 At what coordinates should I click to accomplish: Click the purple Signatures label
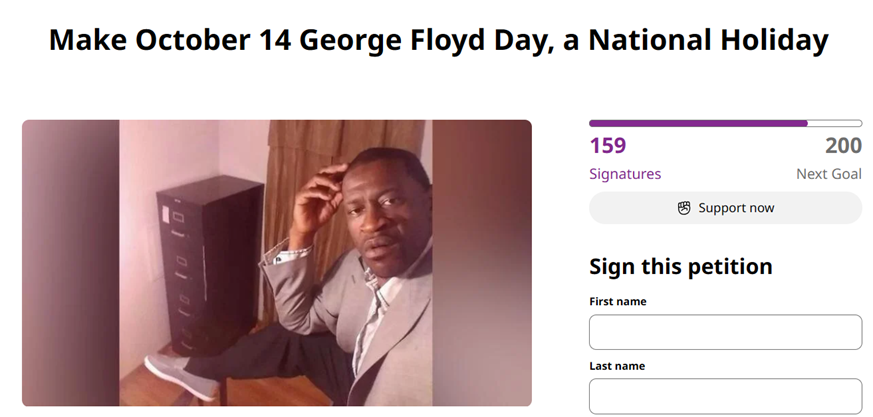click(x=625, y=174)
